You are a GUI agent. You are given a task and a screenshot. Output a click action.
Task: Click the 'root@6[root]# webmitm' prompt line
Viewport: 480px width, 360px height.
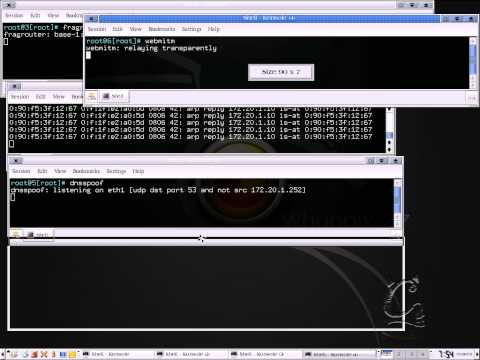(131, 41)
